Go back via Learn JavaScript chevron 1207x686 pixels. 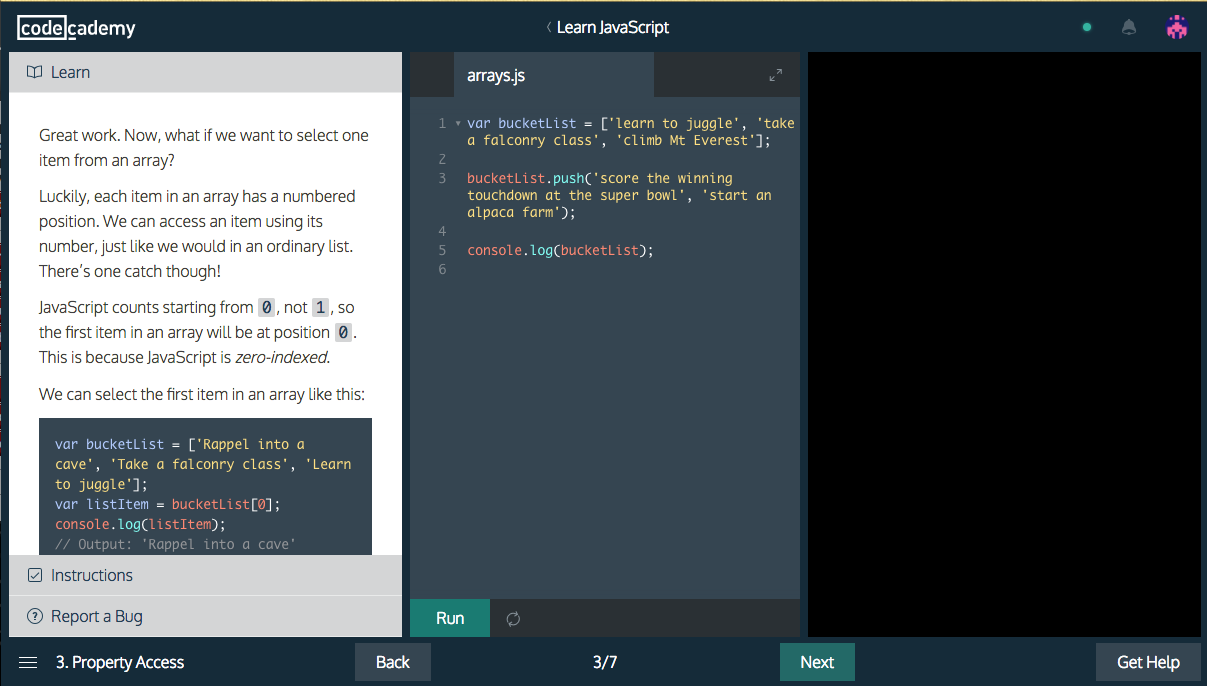(x=548, y=28)
